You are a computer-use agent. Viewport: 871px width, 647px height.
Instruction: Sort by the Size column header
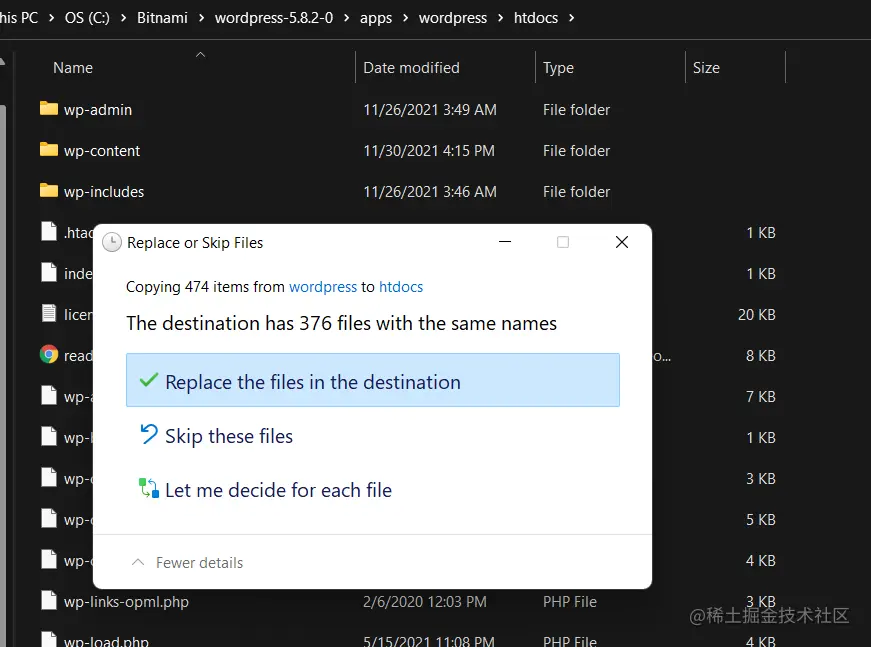pos(706,68)
